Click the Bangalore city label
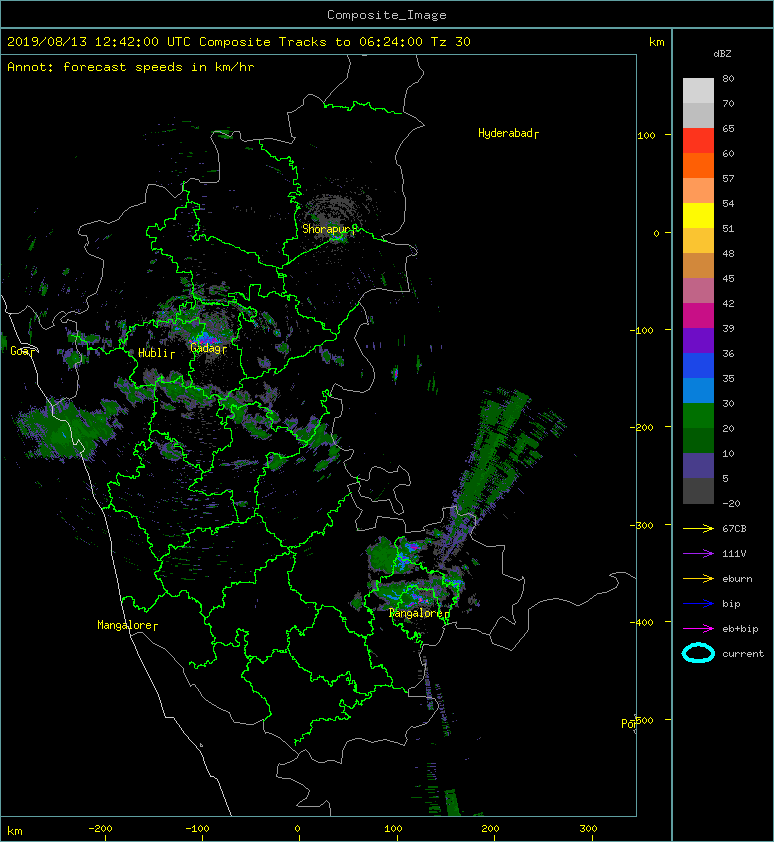This screenshot has width=774, height=842. 419,613
